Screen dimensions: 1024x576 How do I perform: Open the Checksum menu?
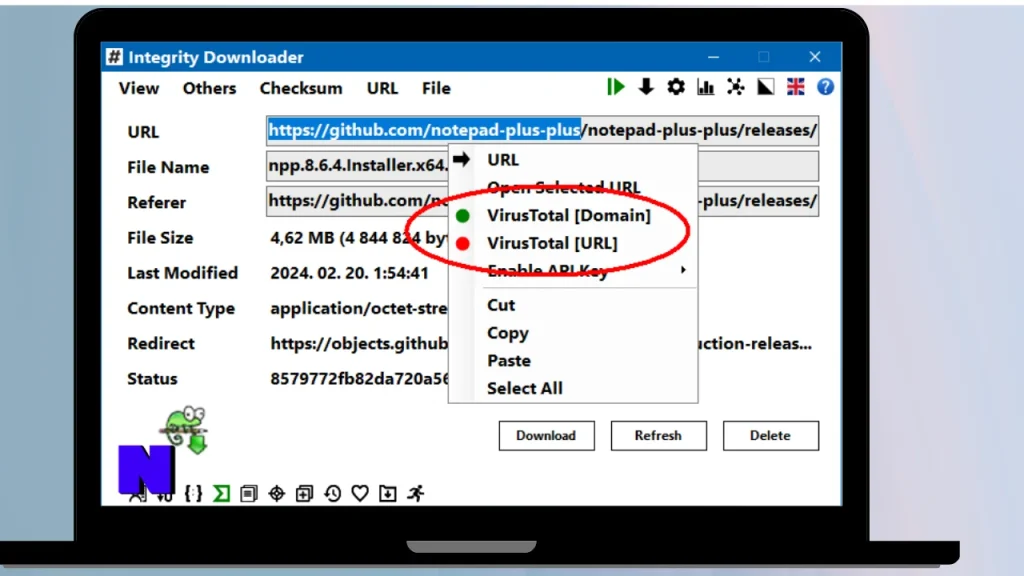[x=301, y=88]
